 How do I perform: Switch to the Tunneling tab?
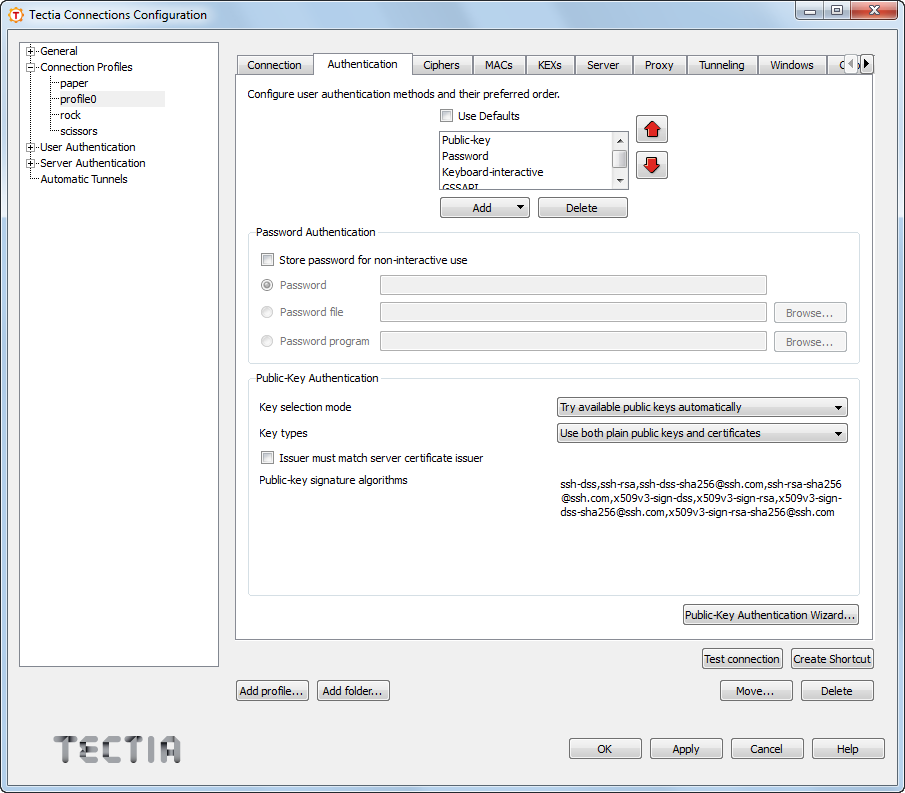722,64
